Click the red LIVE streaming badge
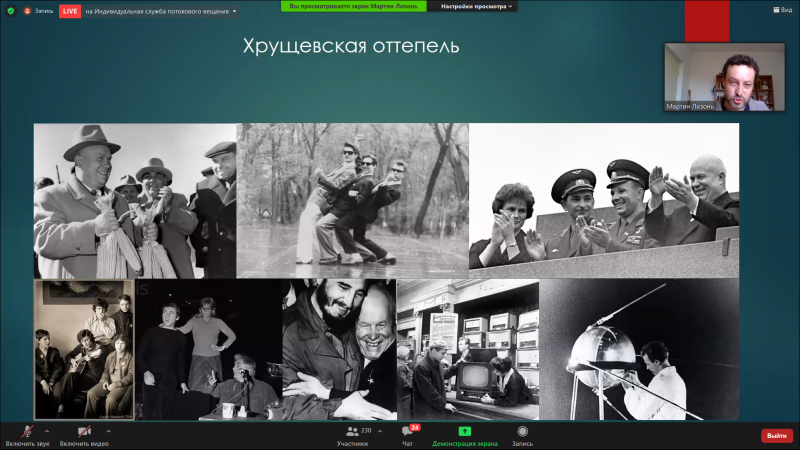800x450 pixels. [70, 11]
